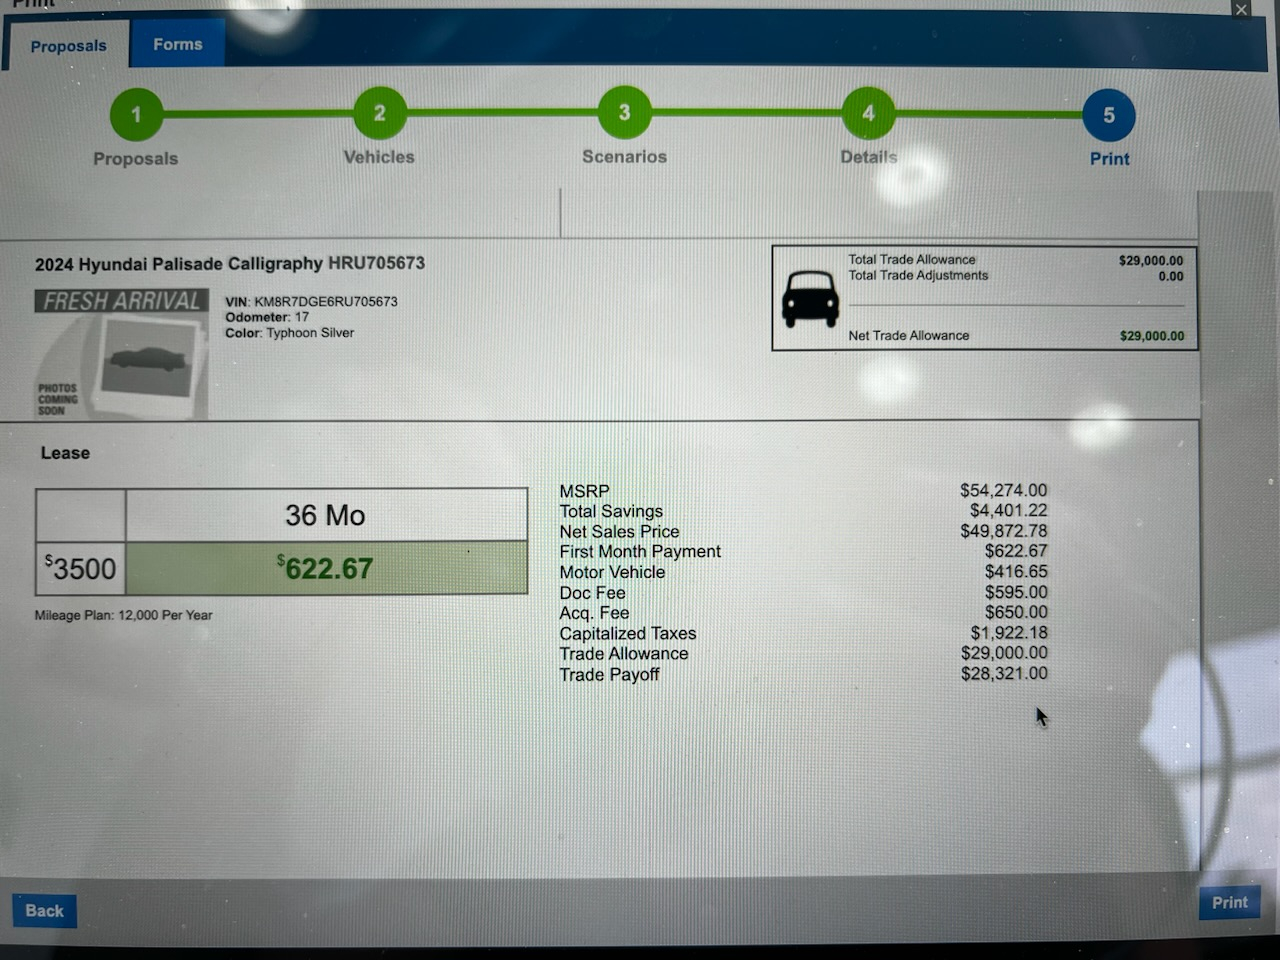
Task: Click the Trade Payoff value $28,321.00
Action: pyautogui.click(x=1004, y=674)
